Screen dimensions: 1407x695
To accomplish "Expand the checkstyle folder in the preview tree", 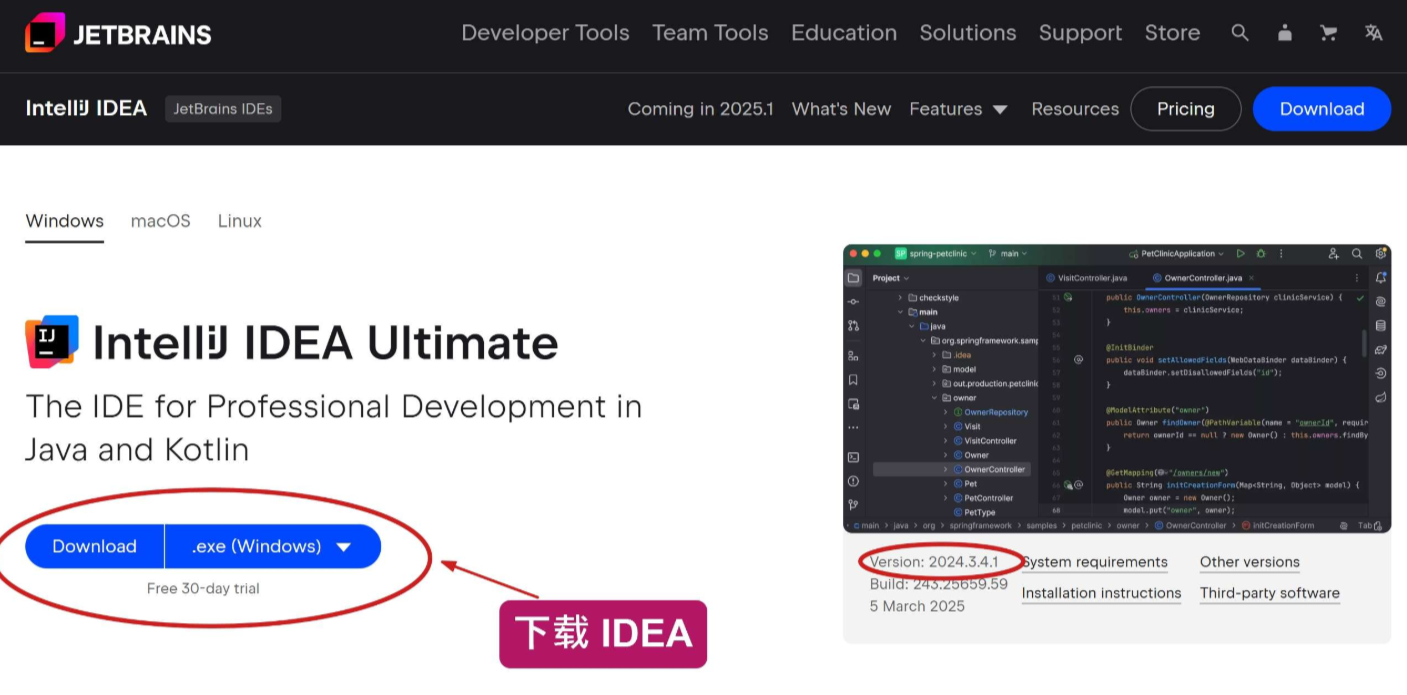I will pyautogui.click(x=900, y=298).
